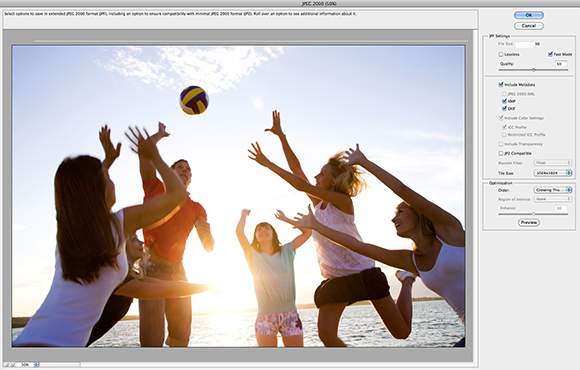
Task: Click the Quality value field
Action: point(561,64)
